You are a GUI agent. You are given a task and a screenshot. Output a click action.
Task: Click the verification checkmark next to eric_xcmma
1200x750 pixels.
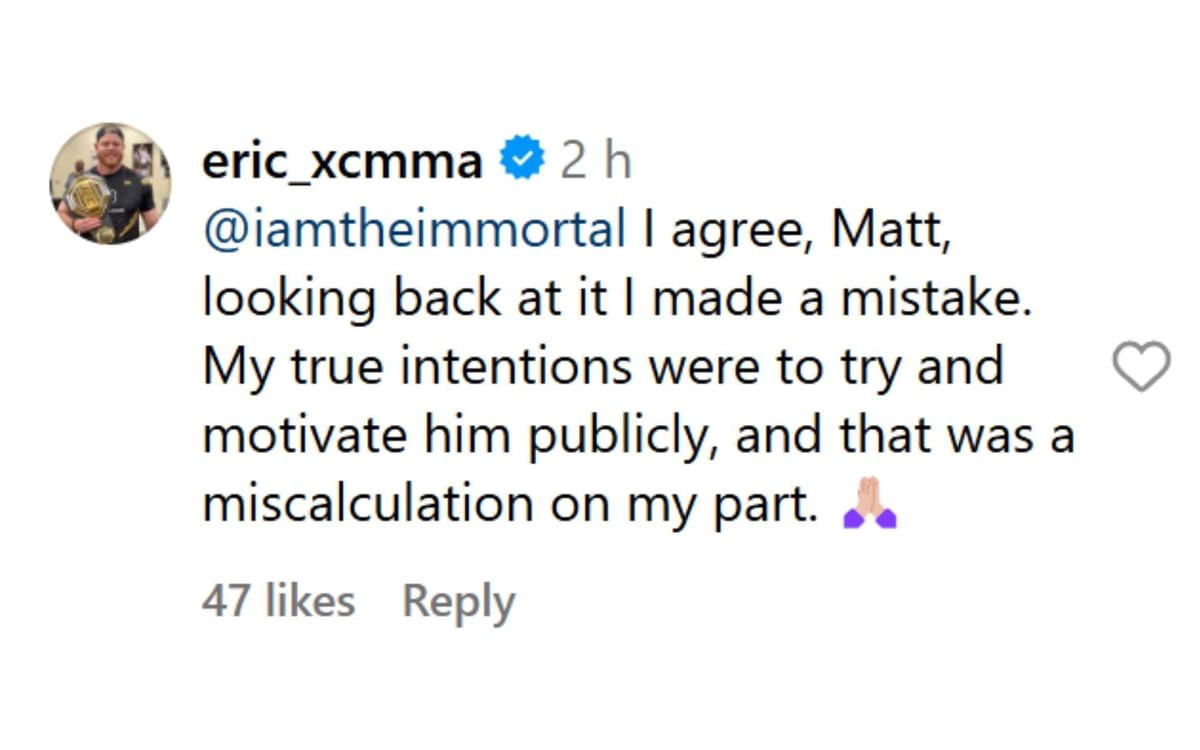tap(521, 156)
